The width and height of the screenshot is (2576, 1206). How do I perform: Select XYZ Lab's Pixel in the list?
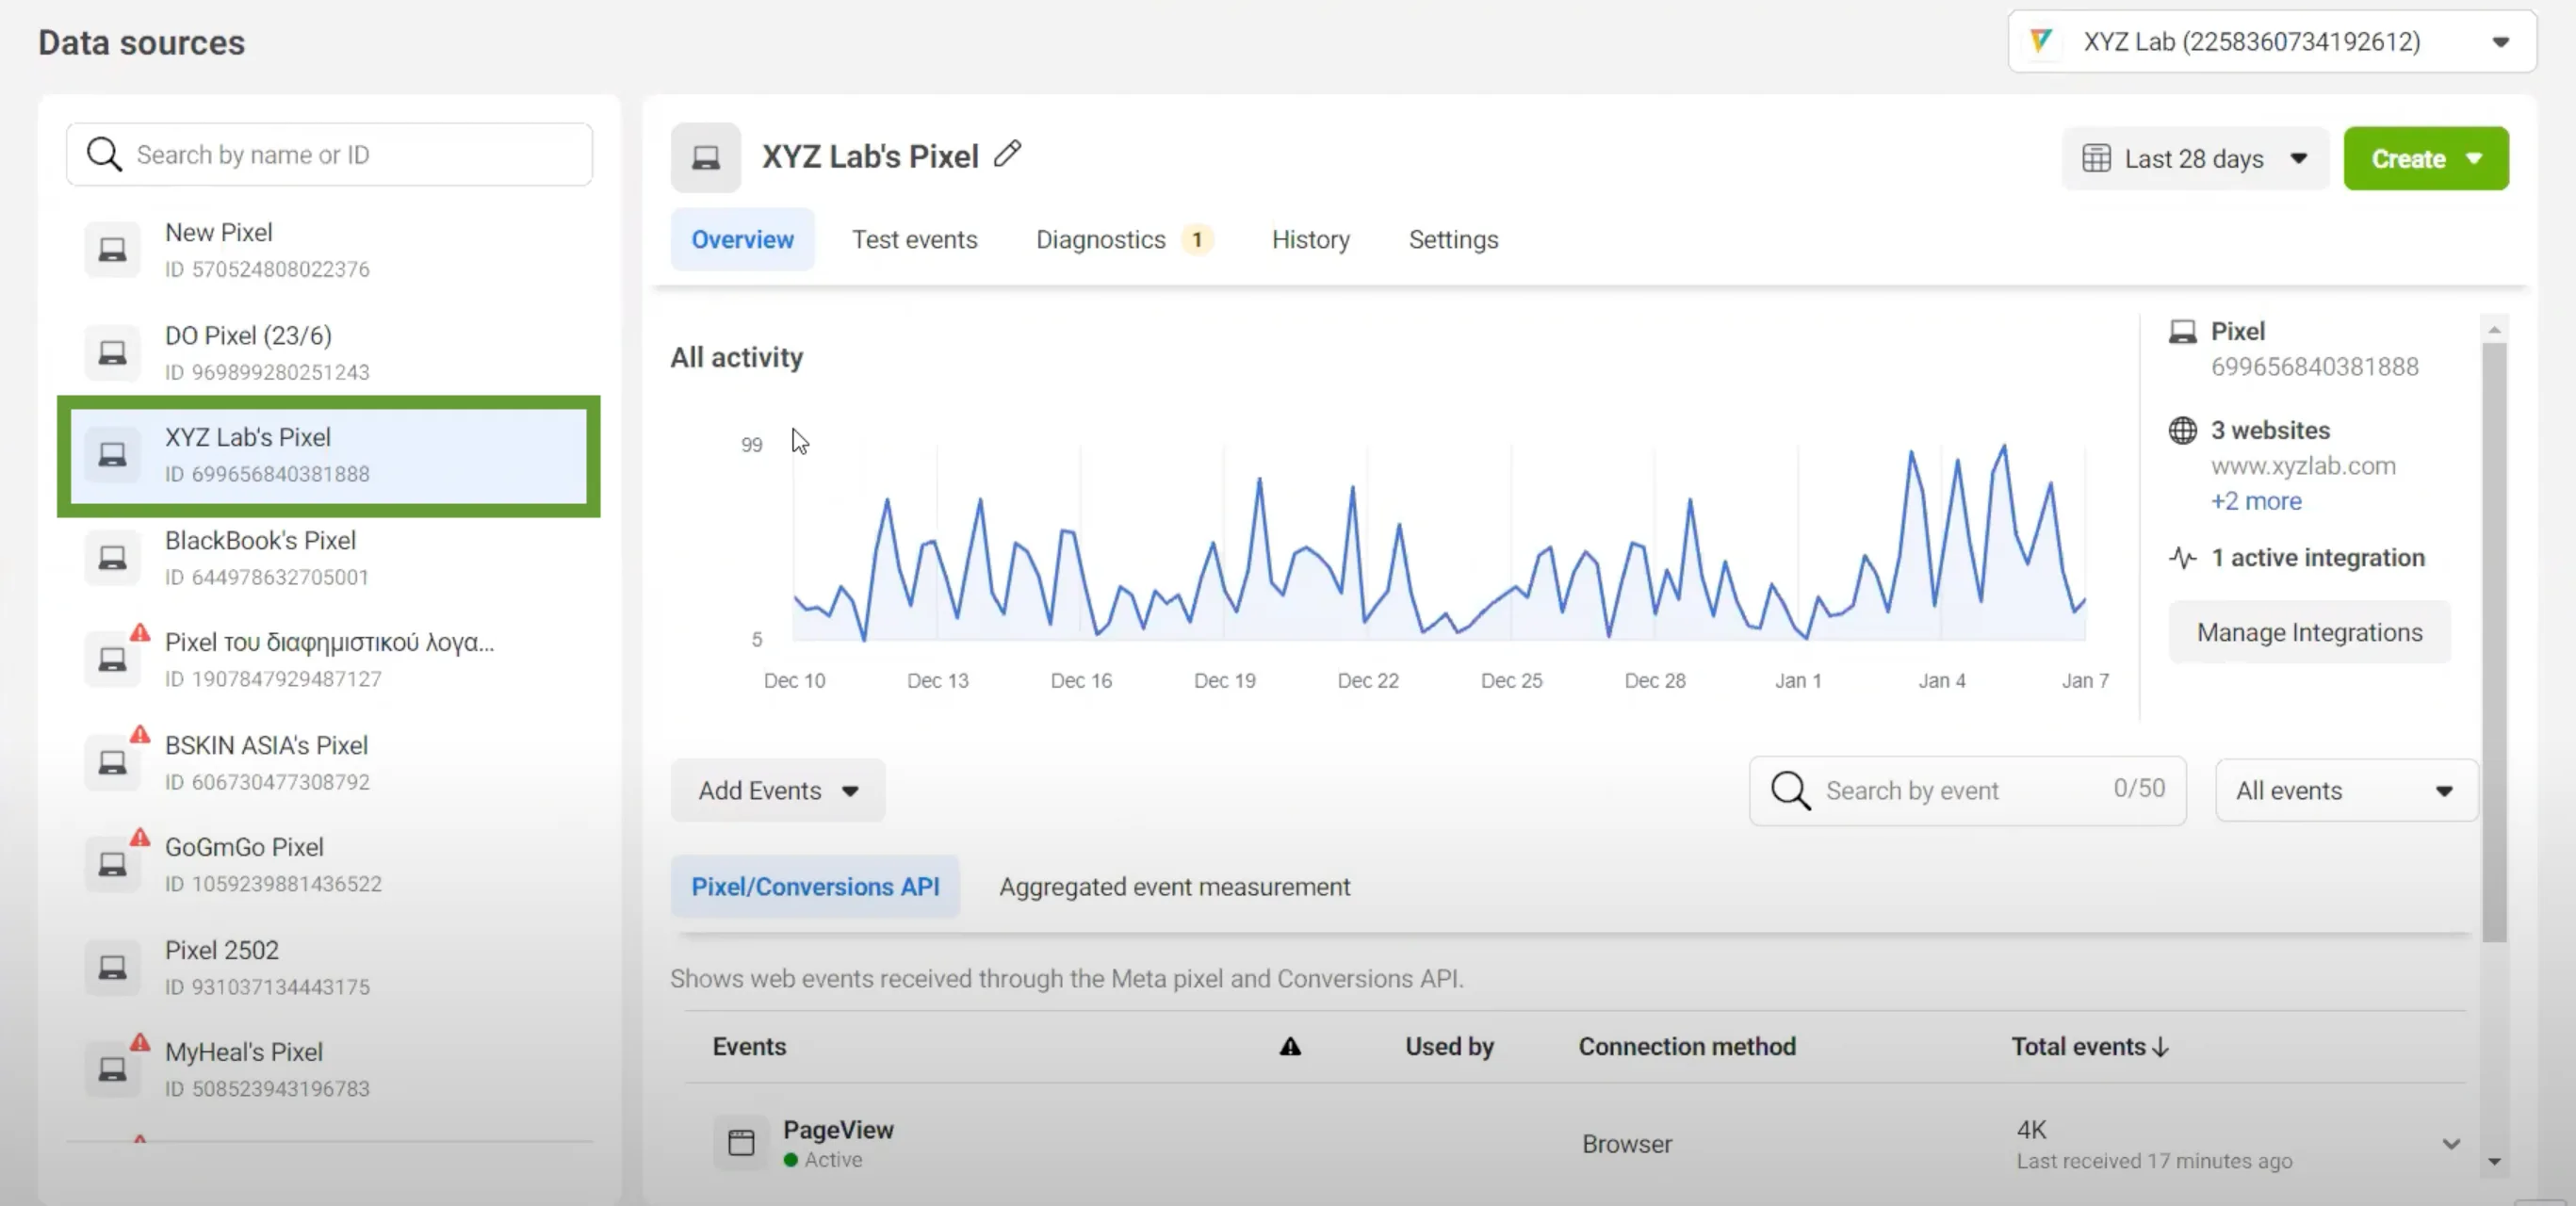coord(329,456)
